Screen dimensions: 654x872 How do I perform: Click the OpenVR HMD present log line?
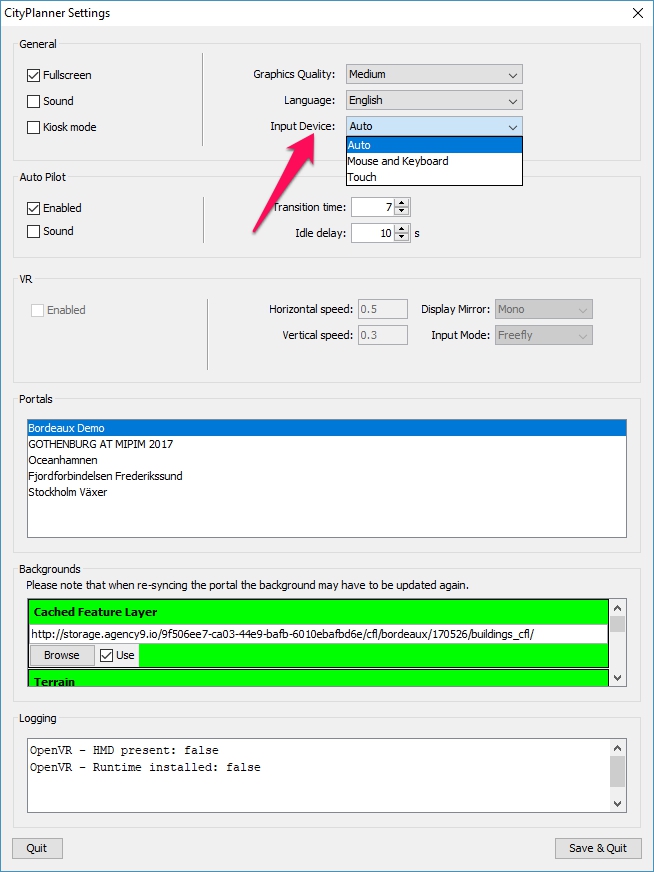coord(125,751)
